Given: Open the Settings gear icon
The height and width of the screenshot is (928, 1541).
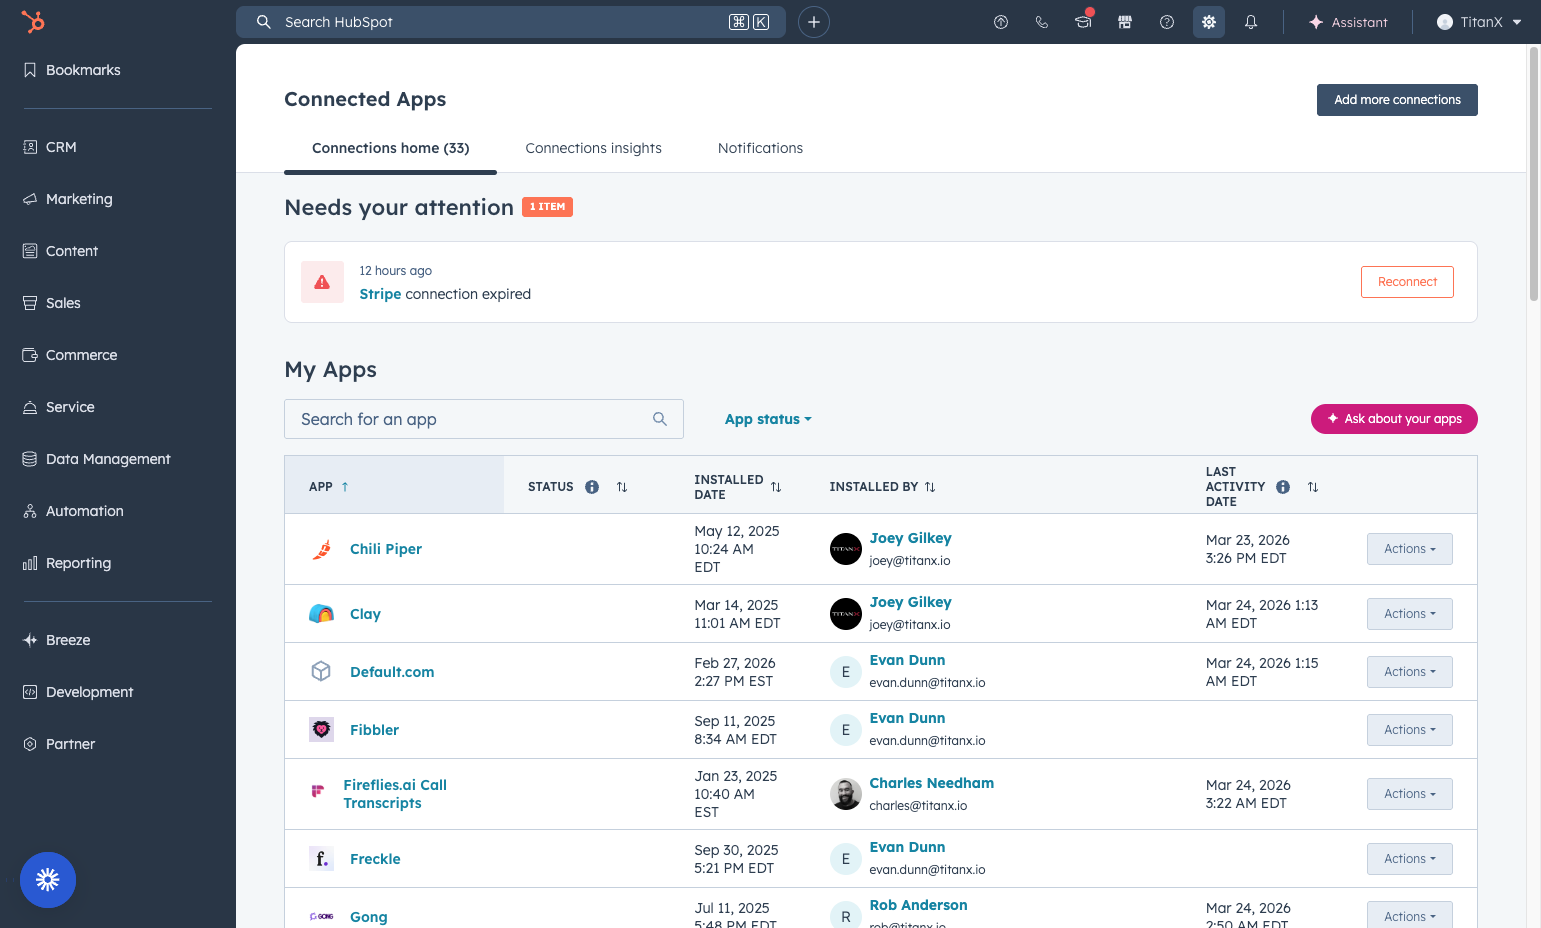Looking at the screenshot, I should click(1209, 22).
